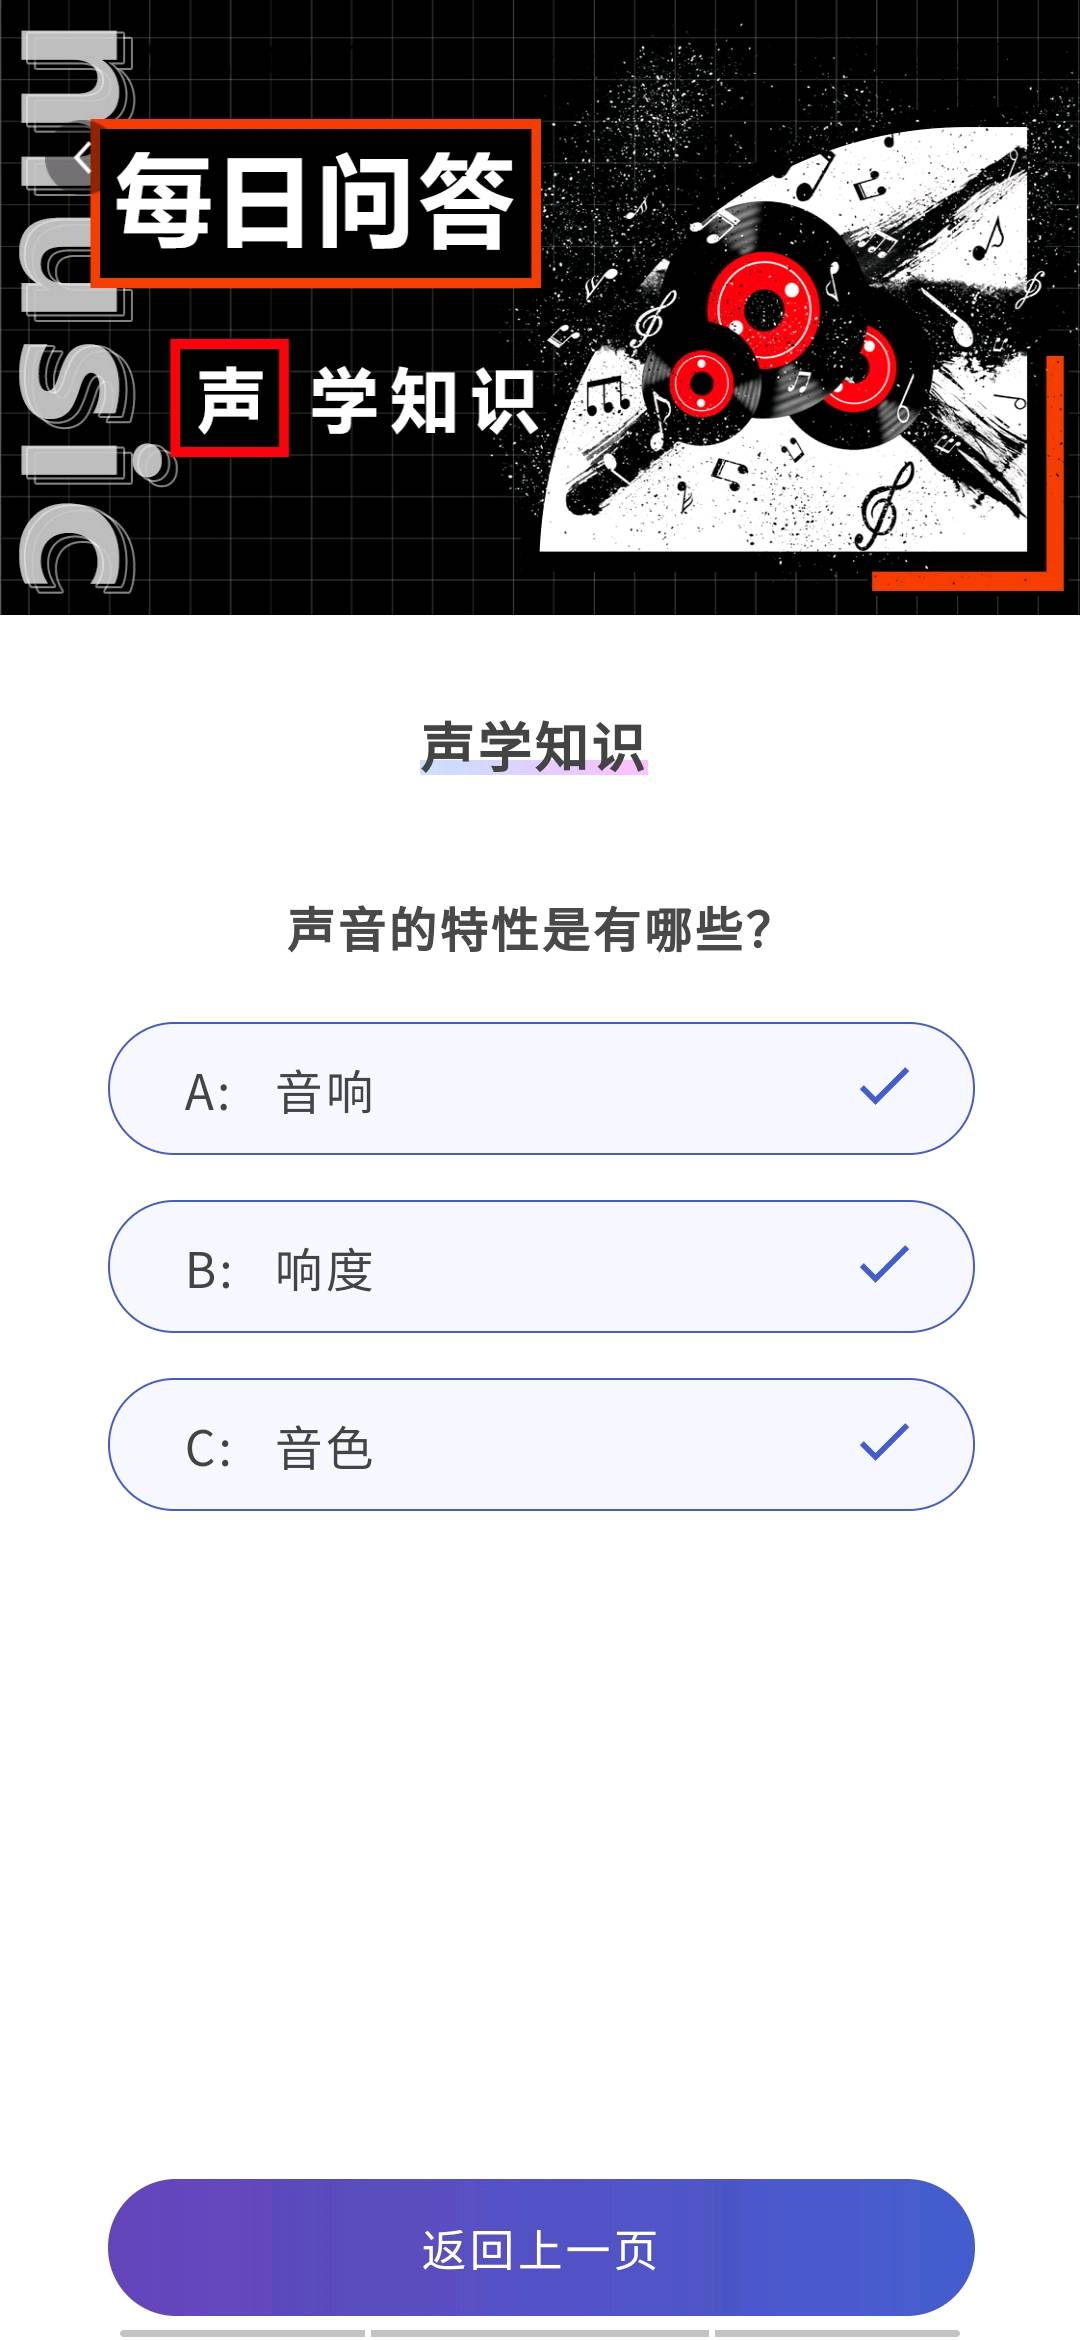Tap the 每日问答 banner title
Screen dimensions: 1080x2340
click(x=316, y=203)
